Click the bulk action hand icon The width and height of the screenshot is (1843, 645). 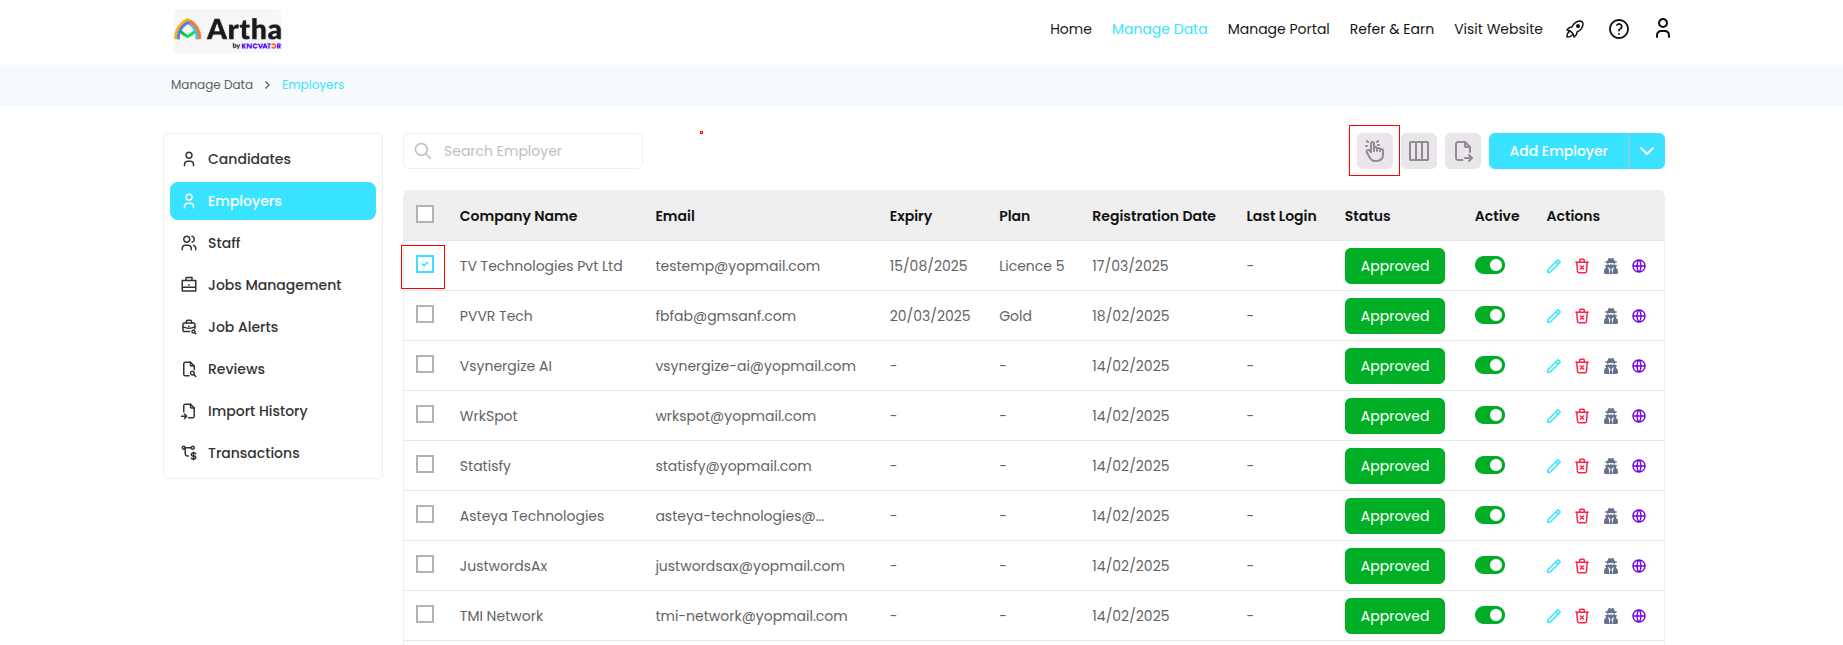pos(1374,151)
